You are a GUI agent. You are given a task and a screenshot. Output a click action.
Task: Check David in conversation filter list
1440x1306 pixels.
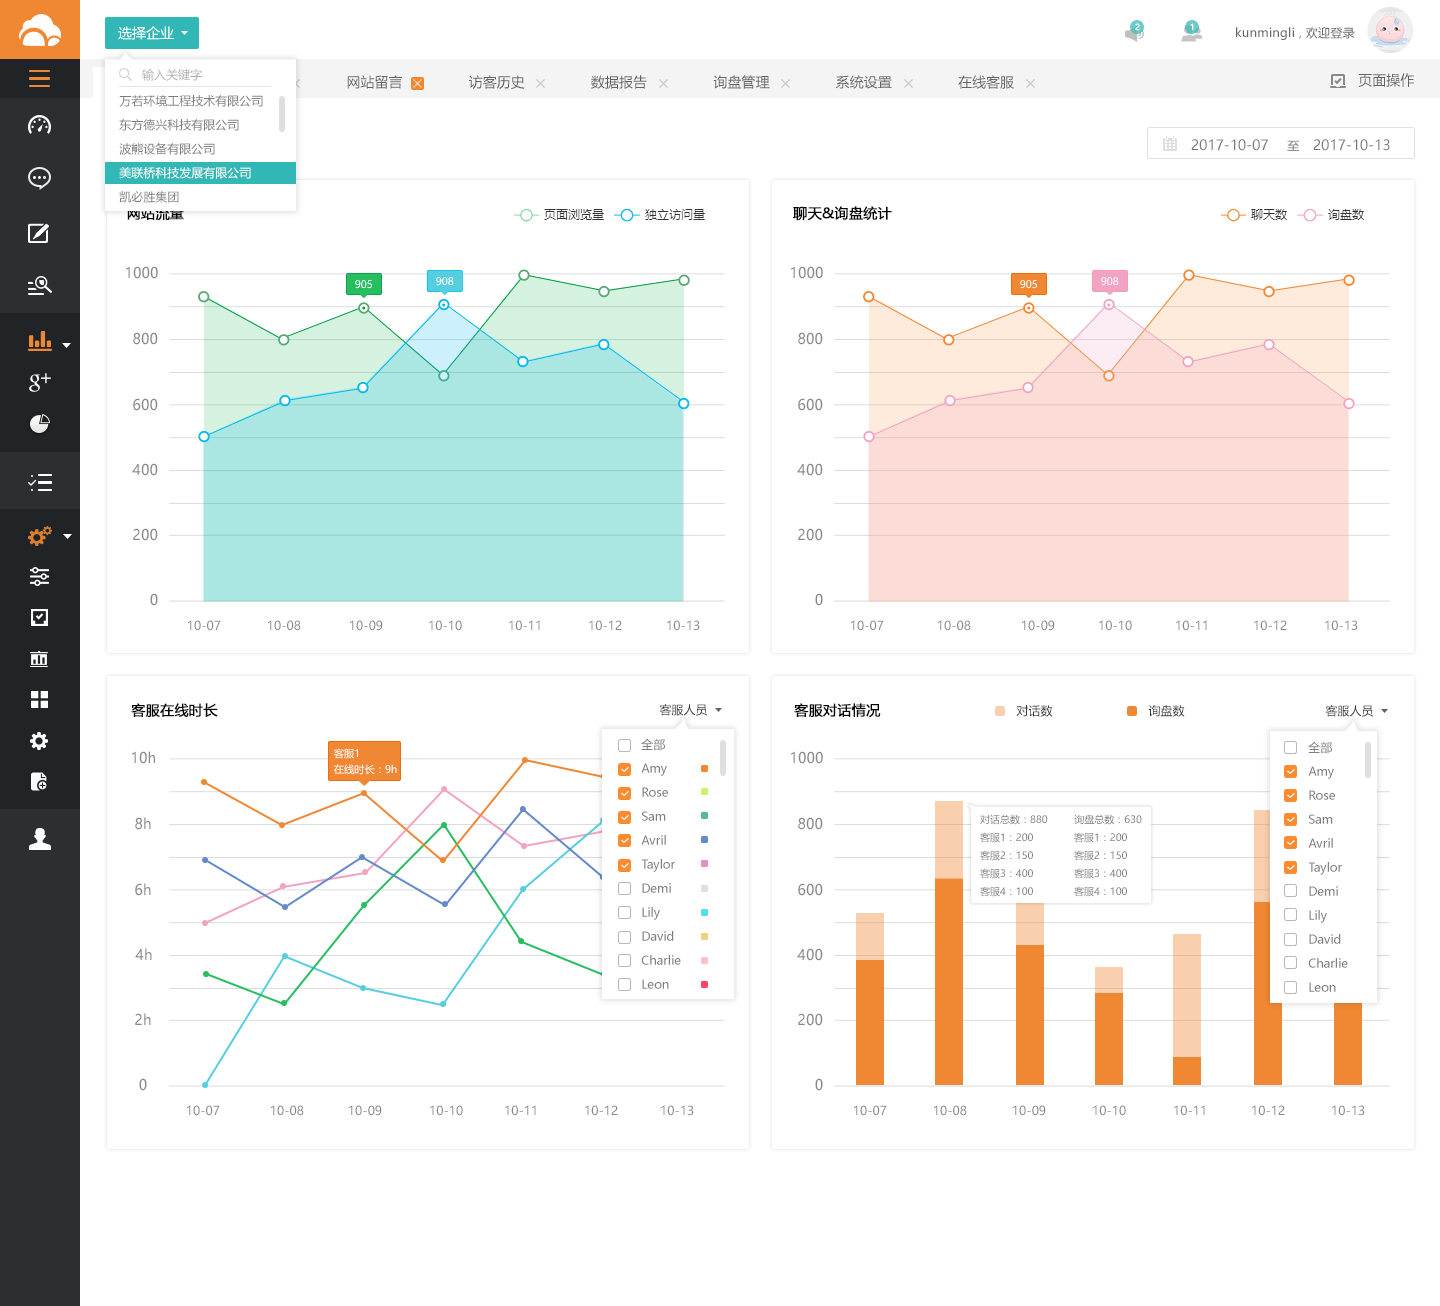(1291, 939)
